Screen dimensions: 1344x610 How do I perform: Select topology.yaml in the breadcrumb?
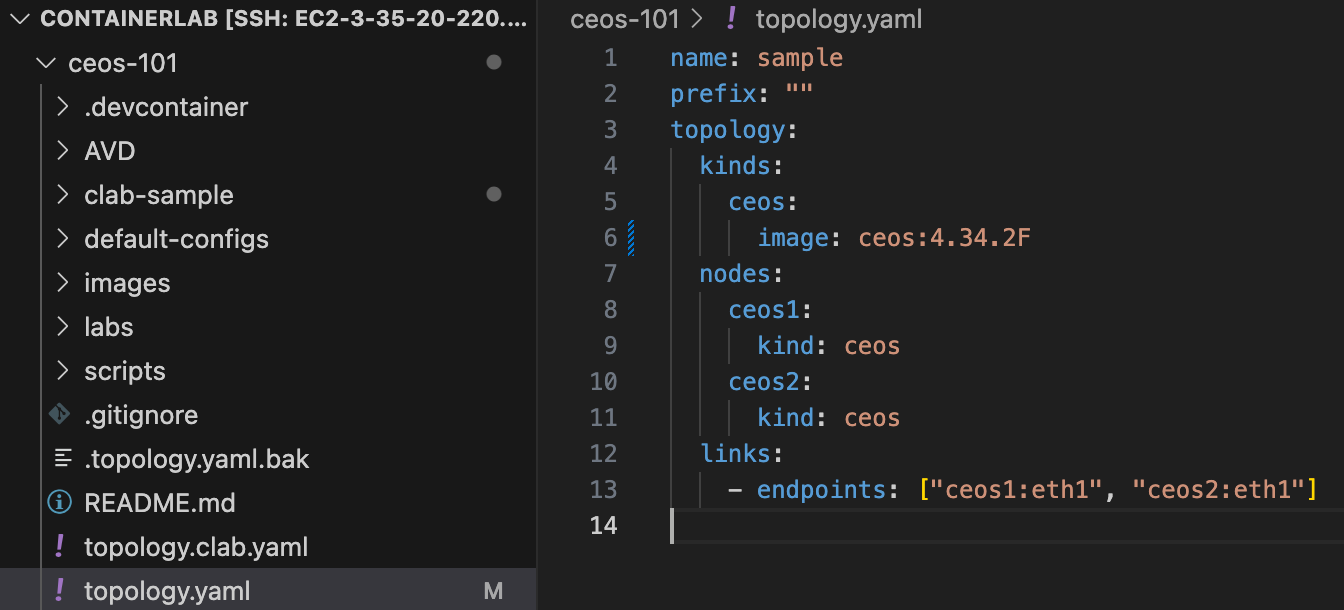pos(838,19)
